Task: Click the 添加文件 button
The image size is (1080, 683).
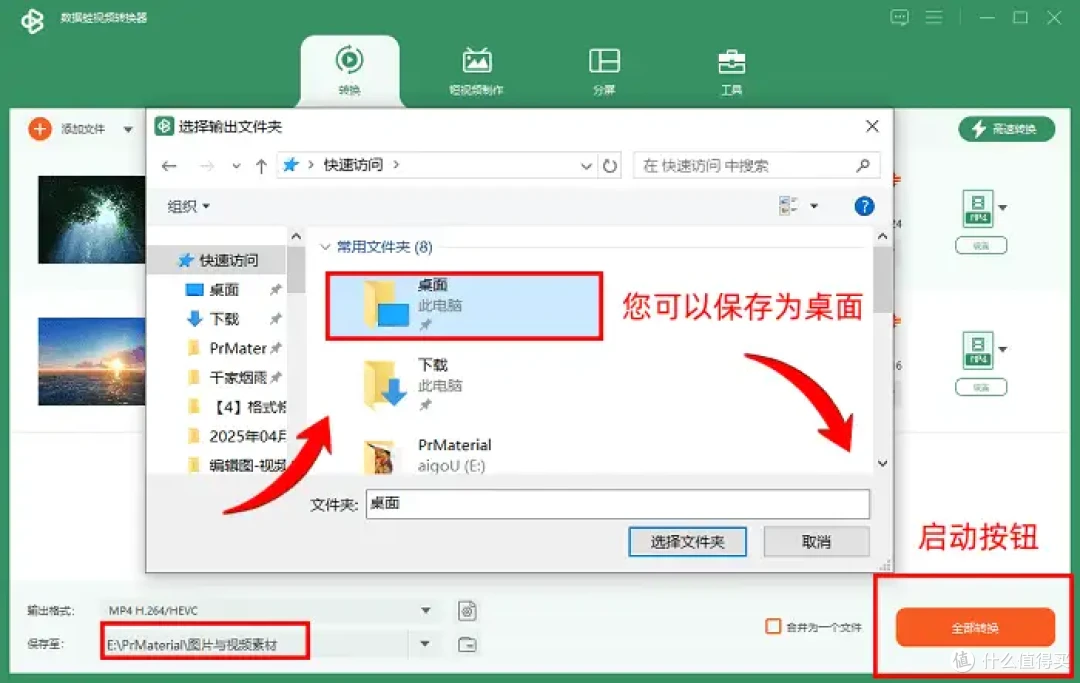Action: (68, 129)
